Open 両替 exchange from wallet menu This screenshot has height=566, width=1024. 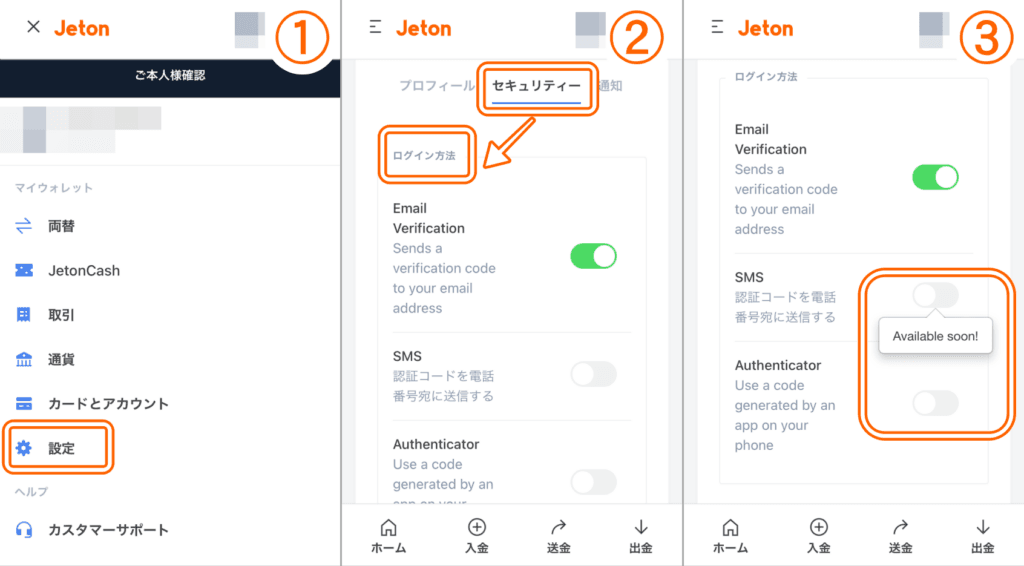point(45,226)
